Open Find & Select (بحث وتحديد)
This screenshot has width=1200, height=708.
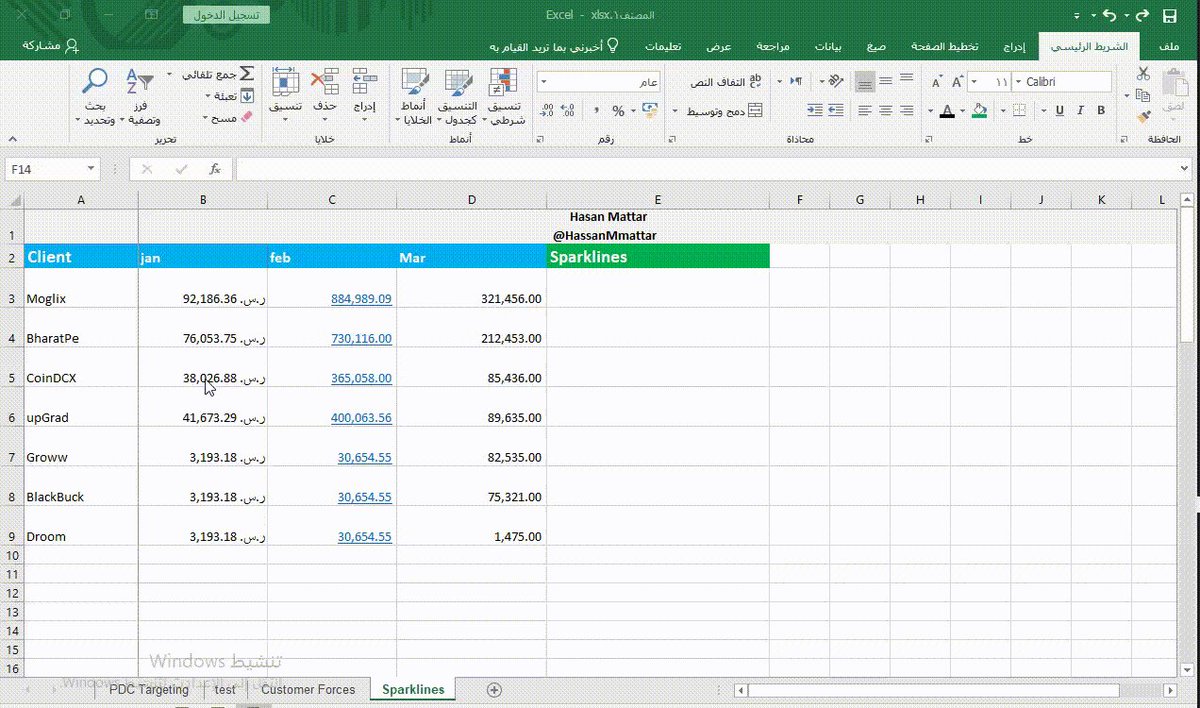pos(95,97)
